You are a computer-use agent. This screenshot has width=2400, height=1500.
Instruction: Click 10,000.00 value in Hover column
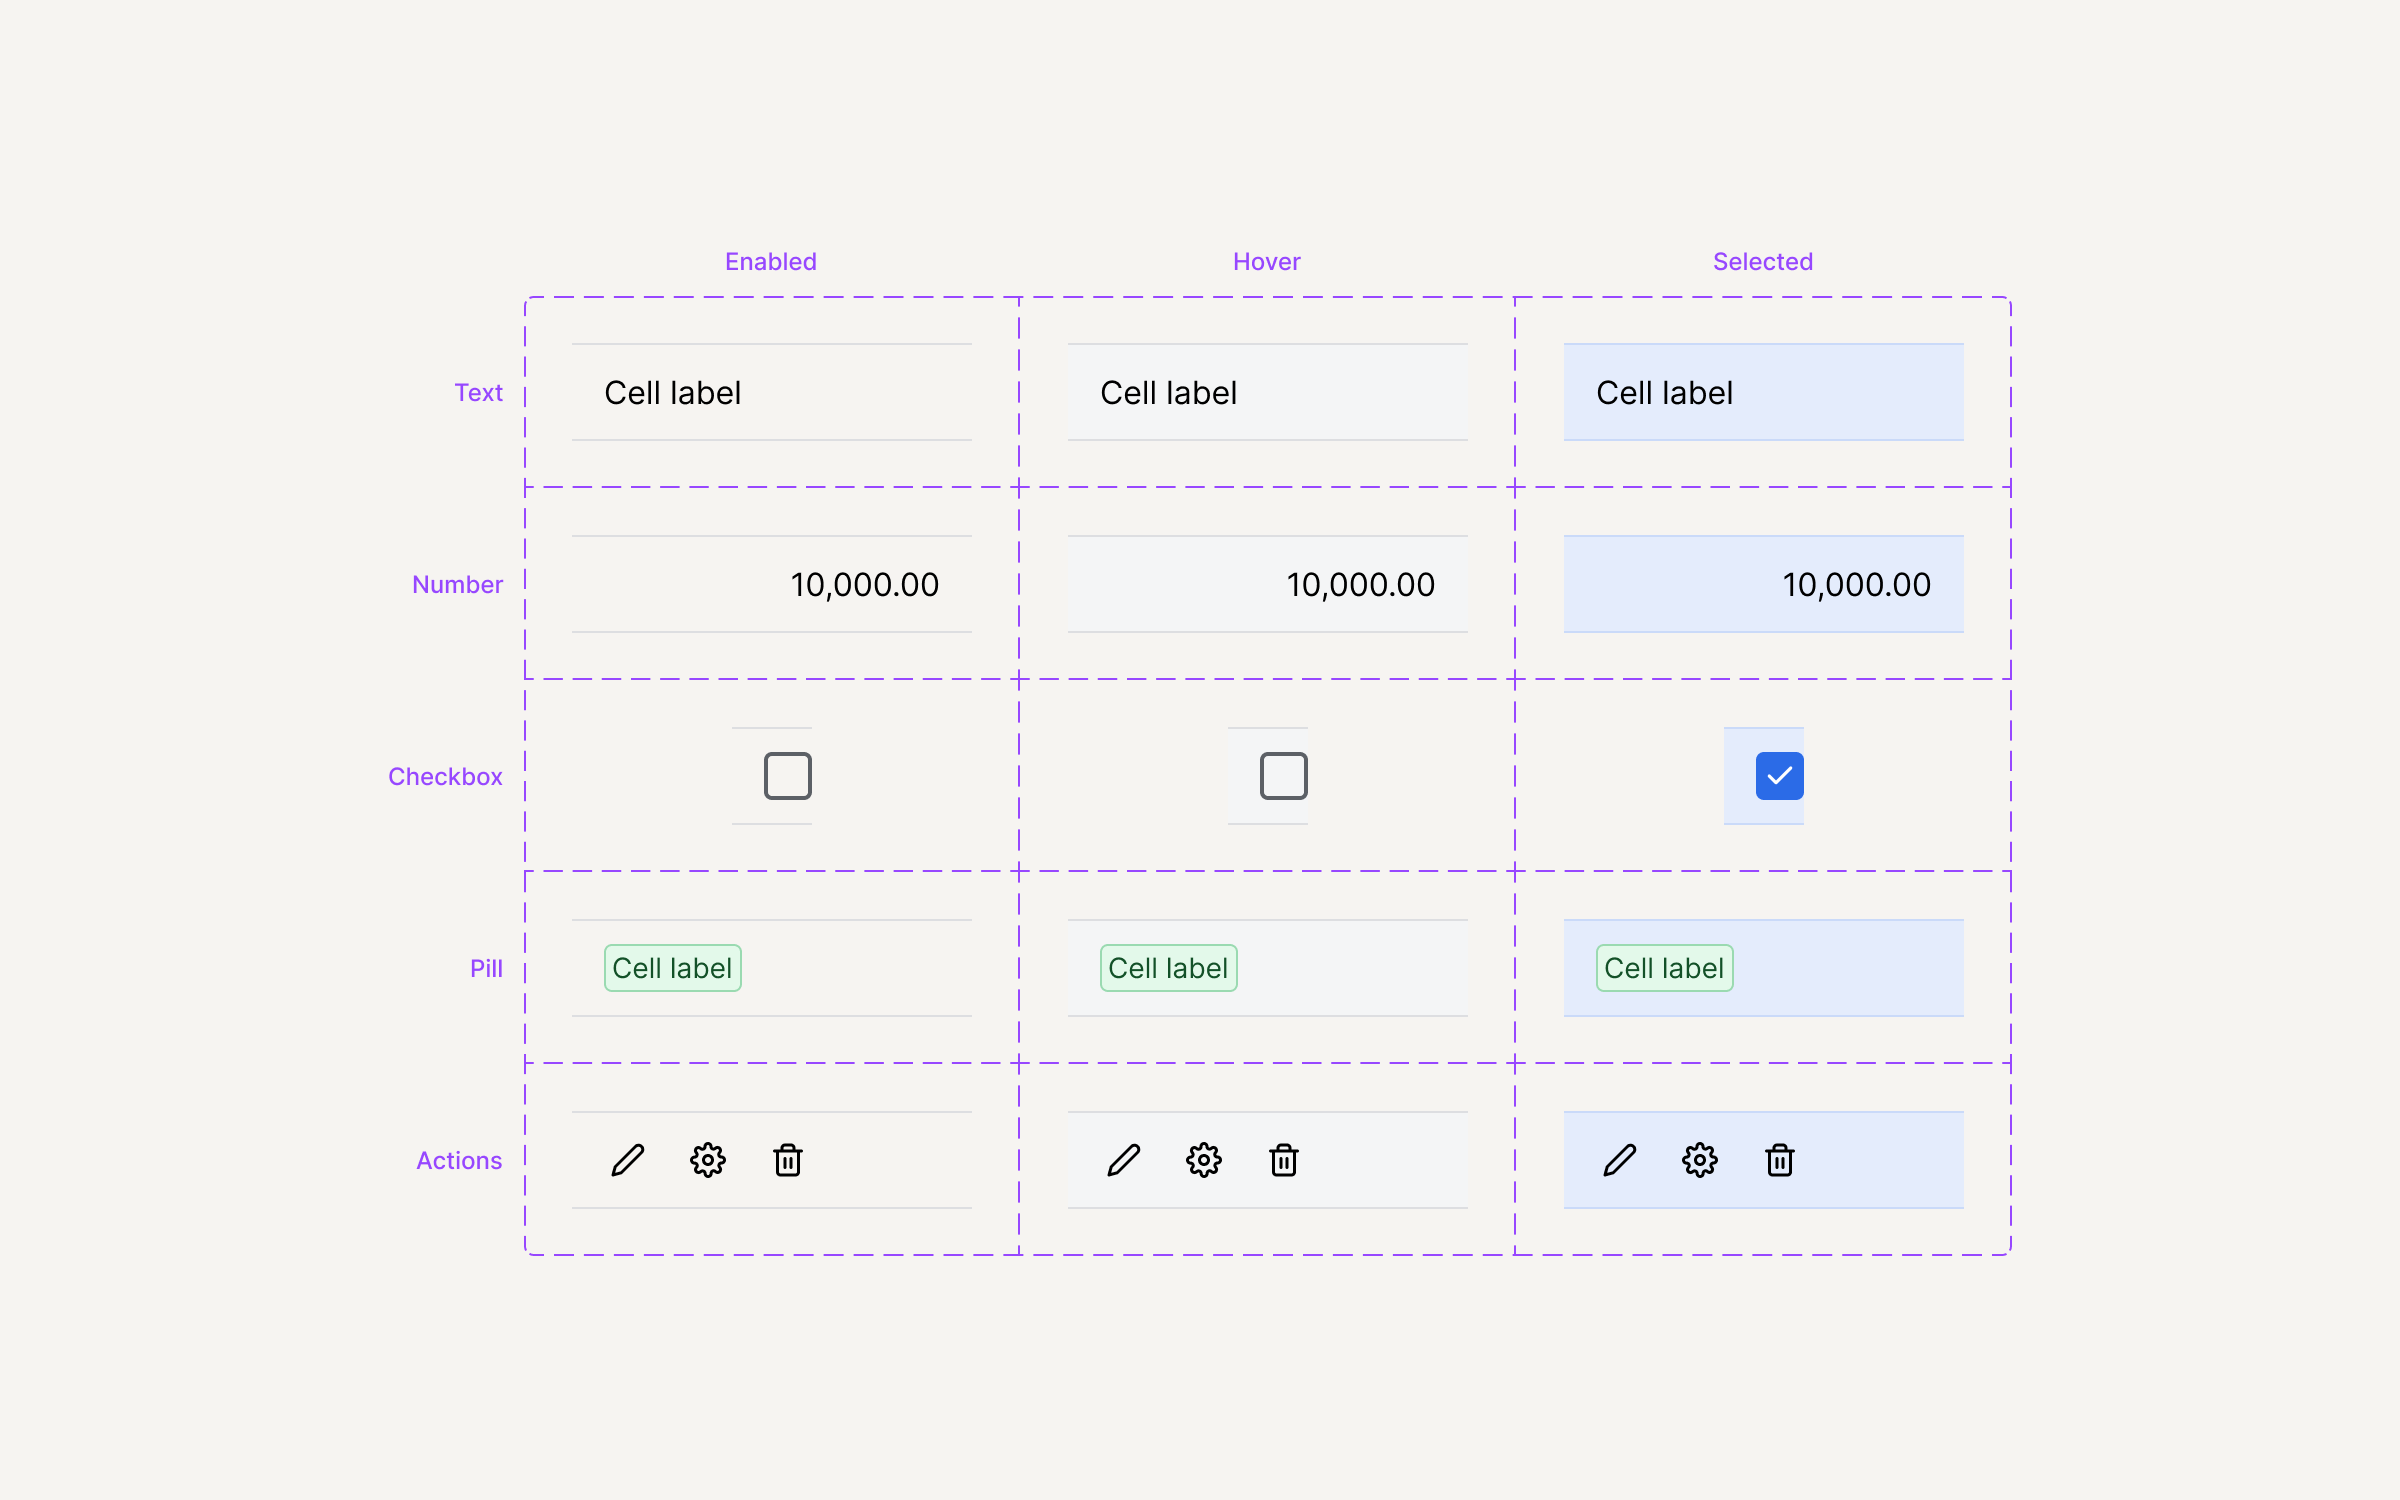pyautogui.click(x=1361, y=585)
